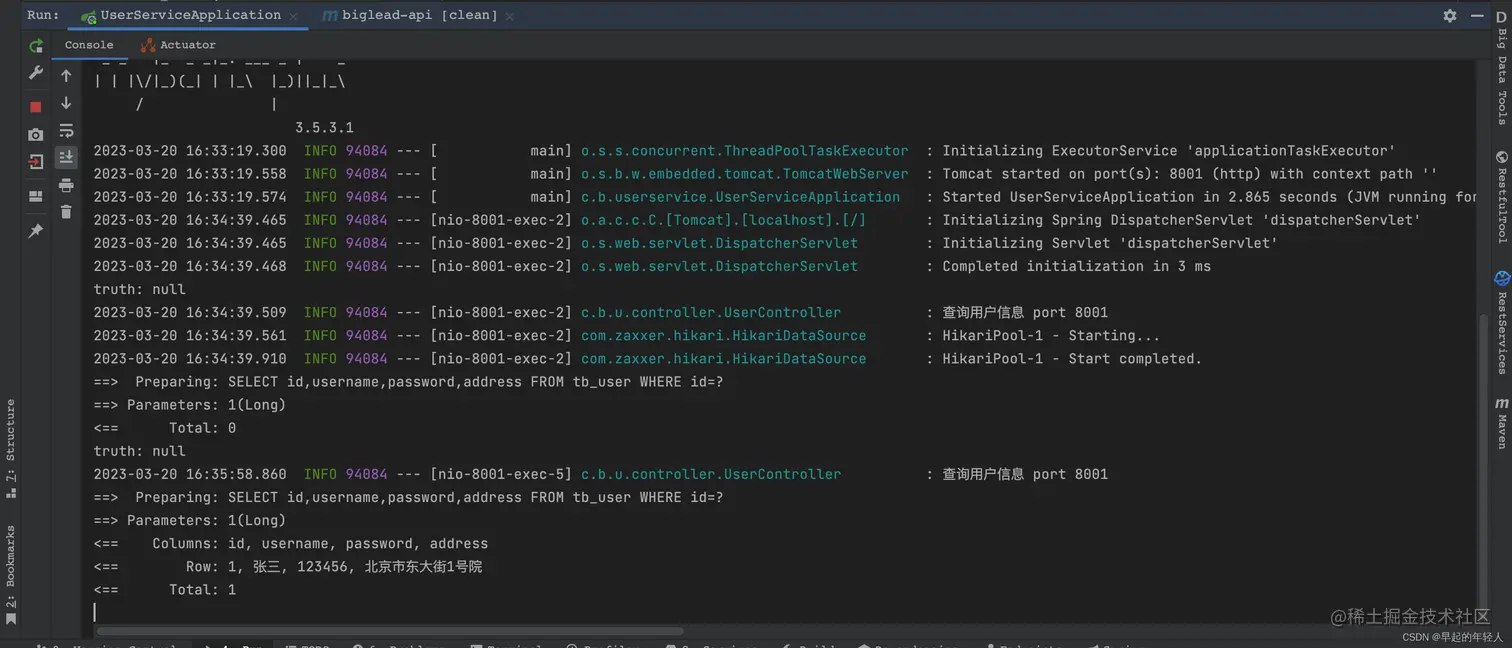Image resolution: width=1512 pixels, height=648 pixels.
Task: Click timestamp 2023-03-20 16:33:19.300
Action: pyautogui.click(x=190, y=151)
